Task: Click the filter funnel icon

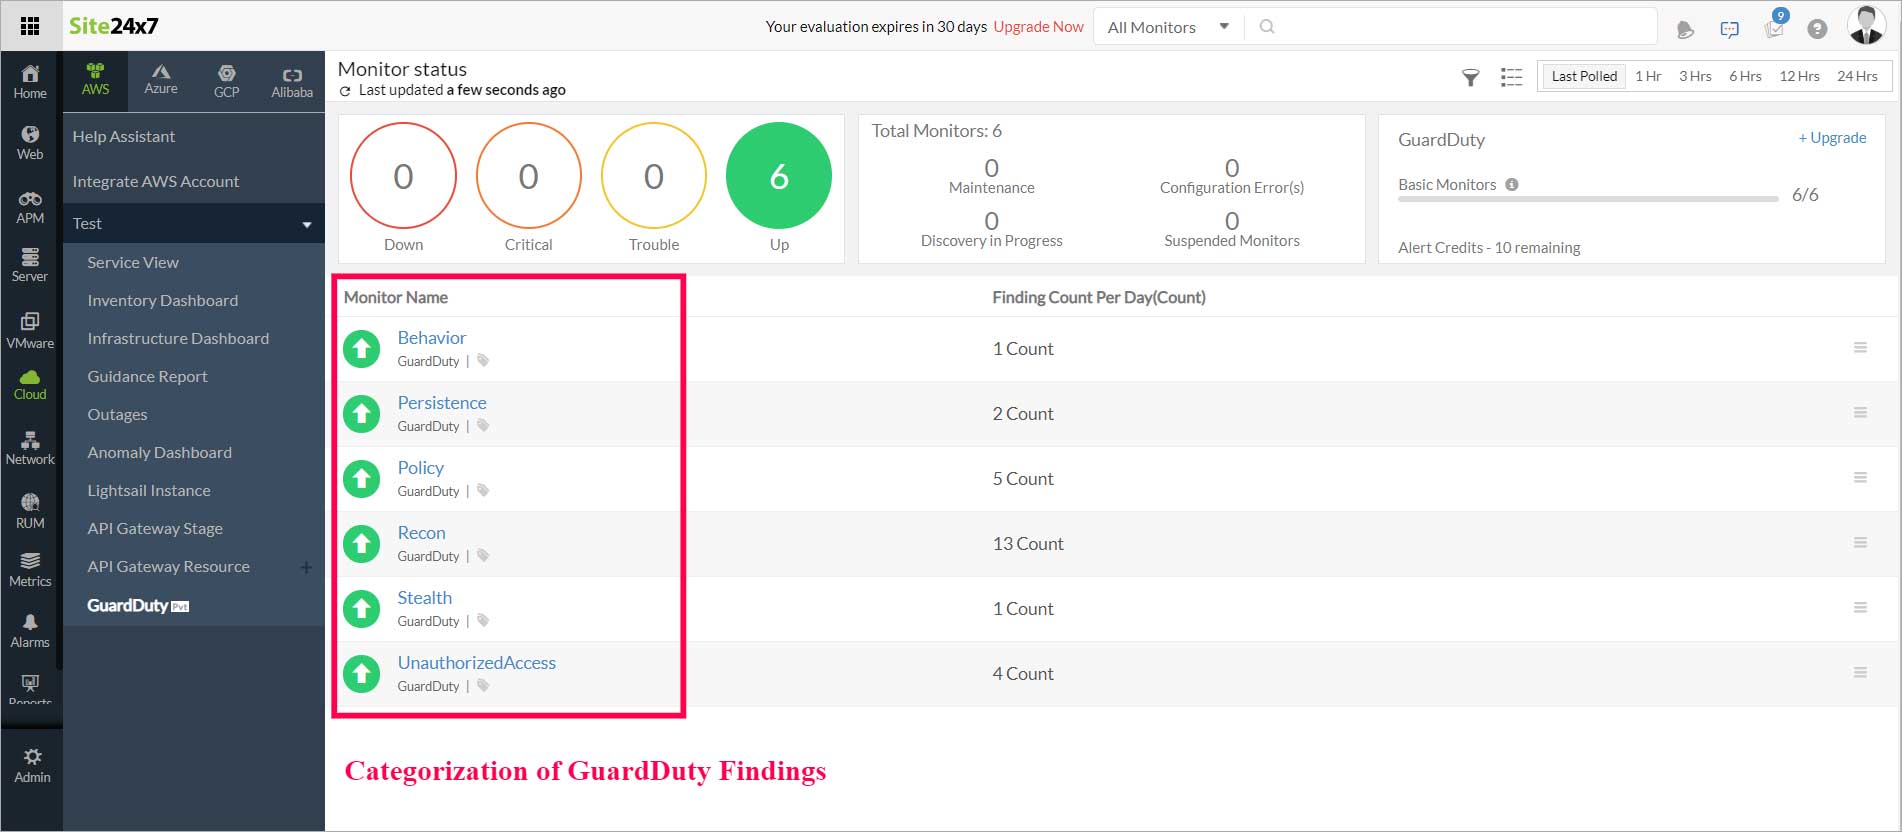Action: [1470, 77]
